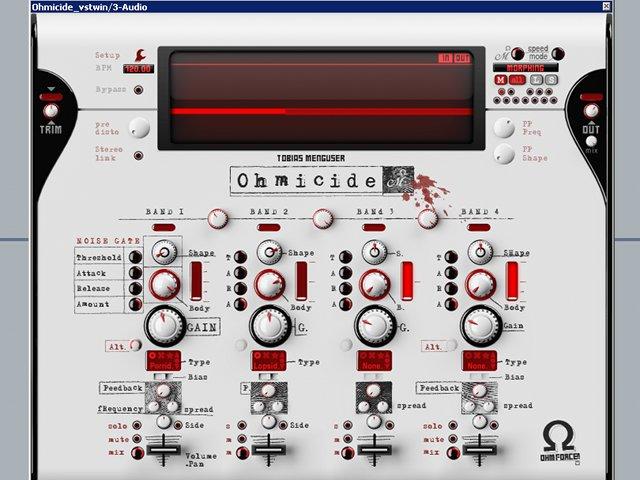Viewport: 640px width, 480px height.
Task: Click Band 1 Volume Pan fader
Action: click(163, 450)
